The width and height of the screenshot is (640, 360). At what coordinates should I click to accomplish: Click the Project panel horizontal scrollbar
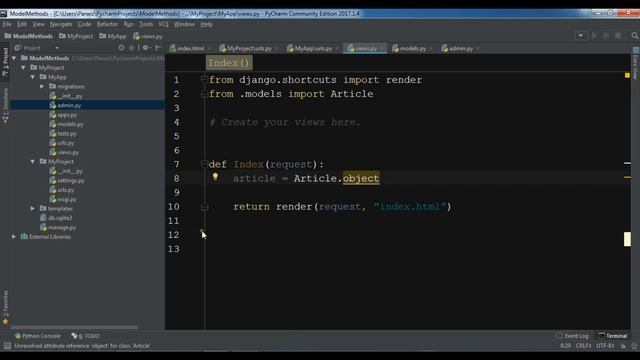coord(74,327)
